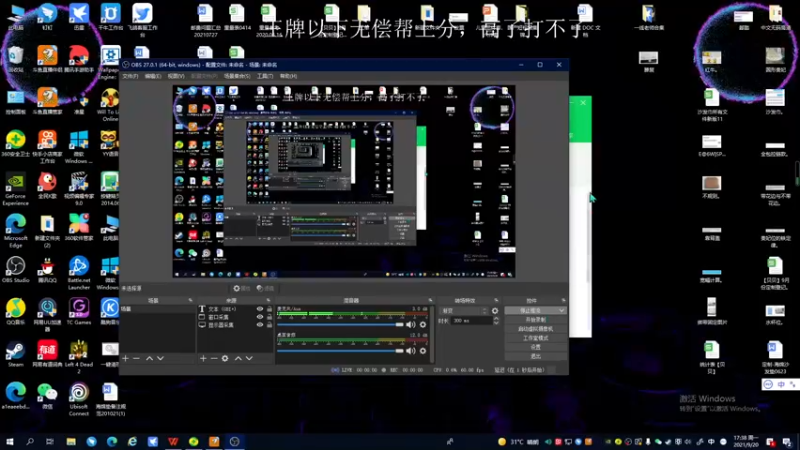Click the 启动虚拟摄像机 virtual camera button

click(x=535, y=329)
